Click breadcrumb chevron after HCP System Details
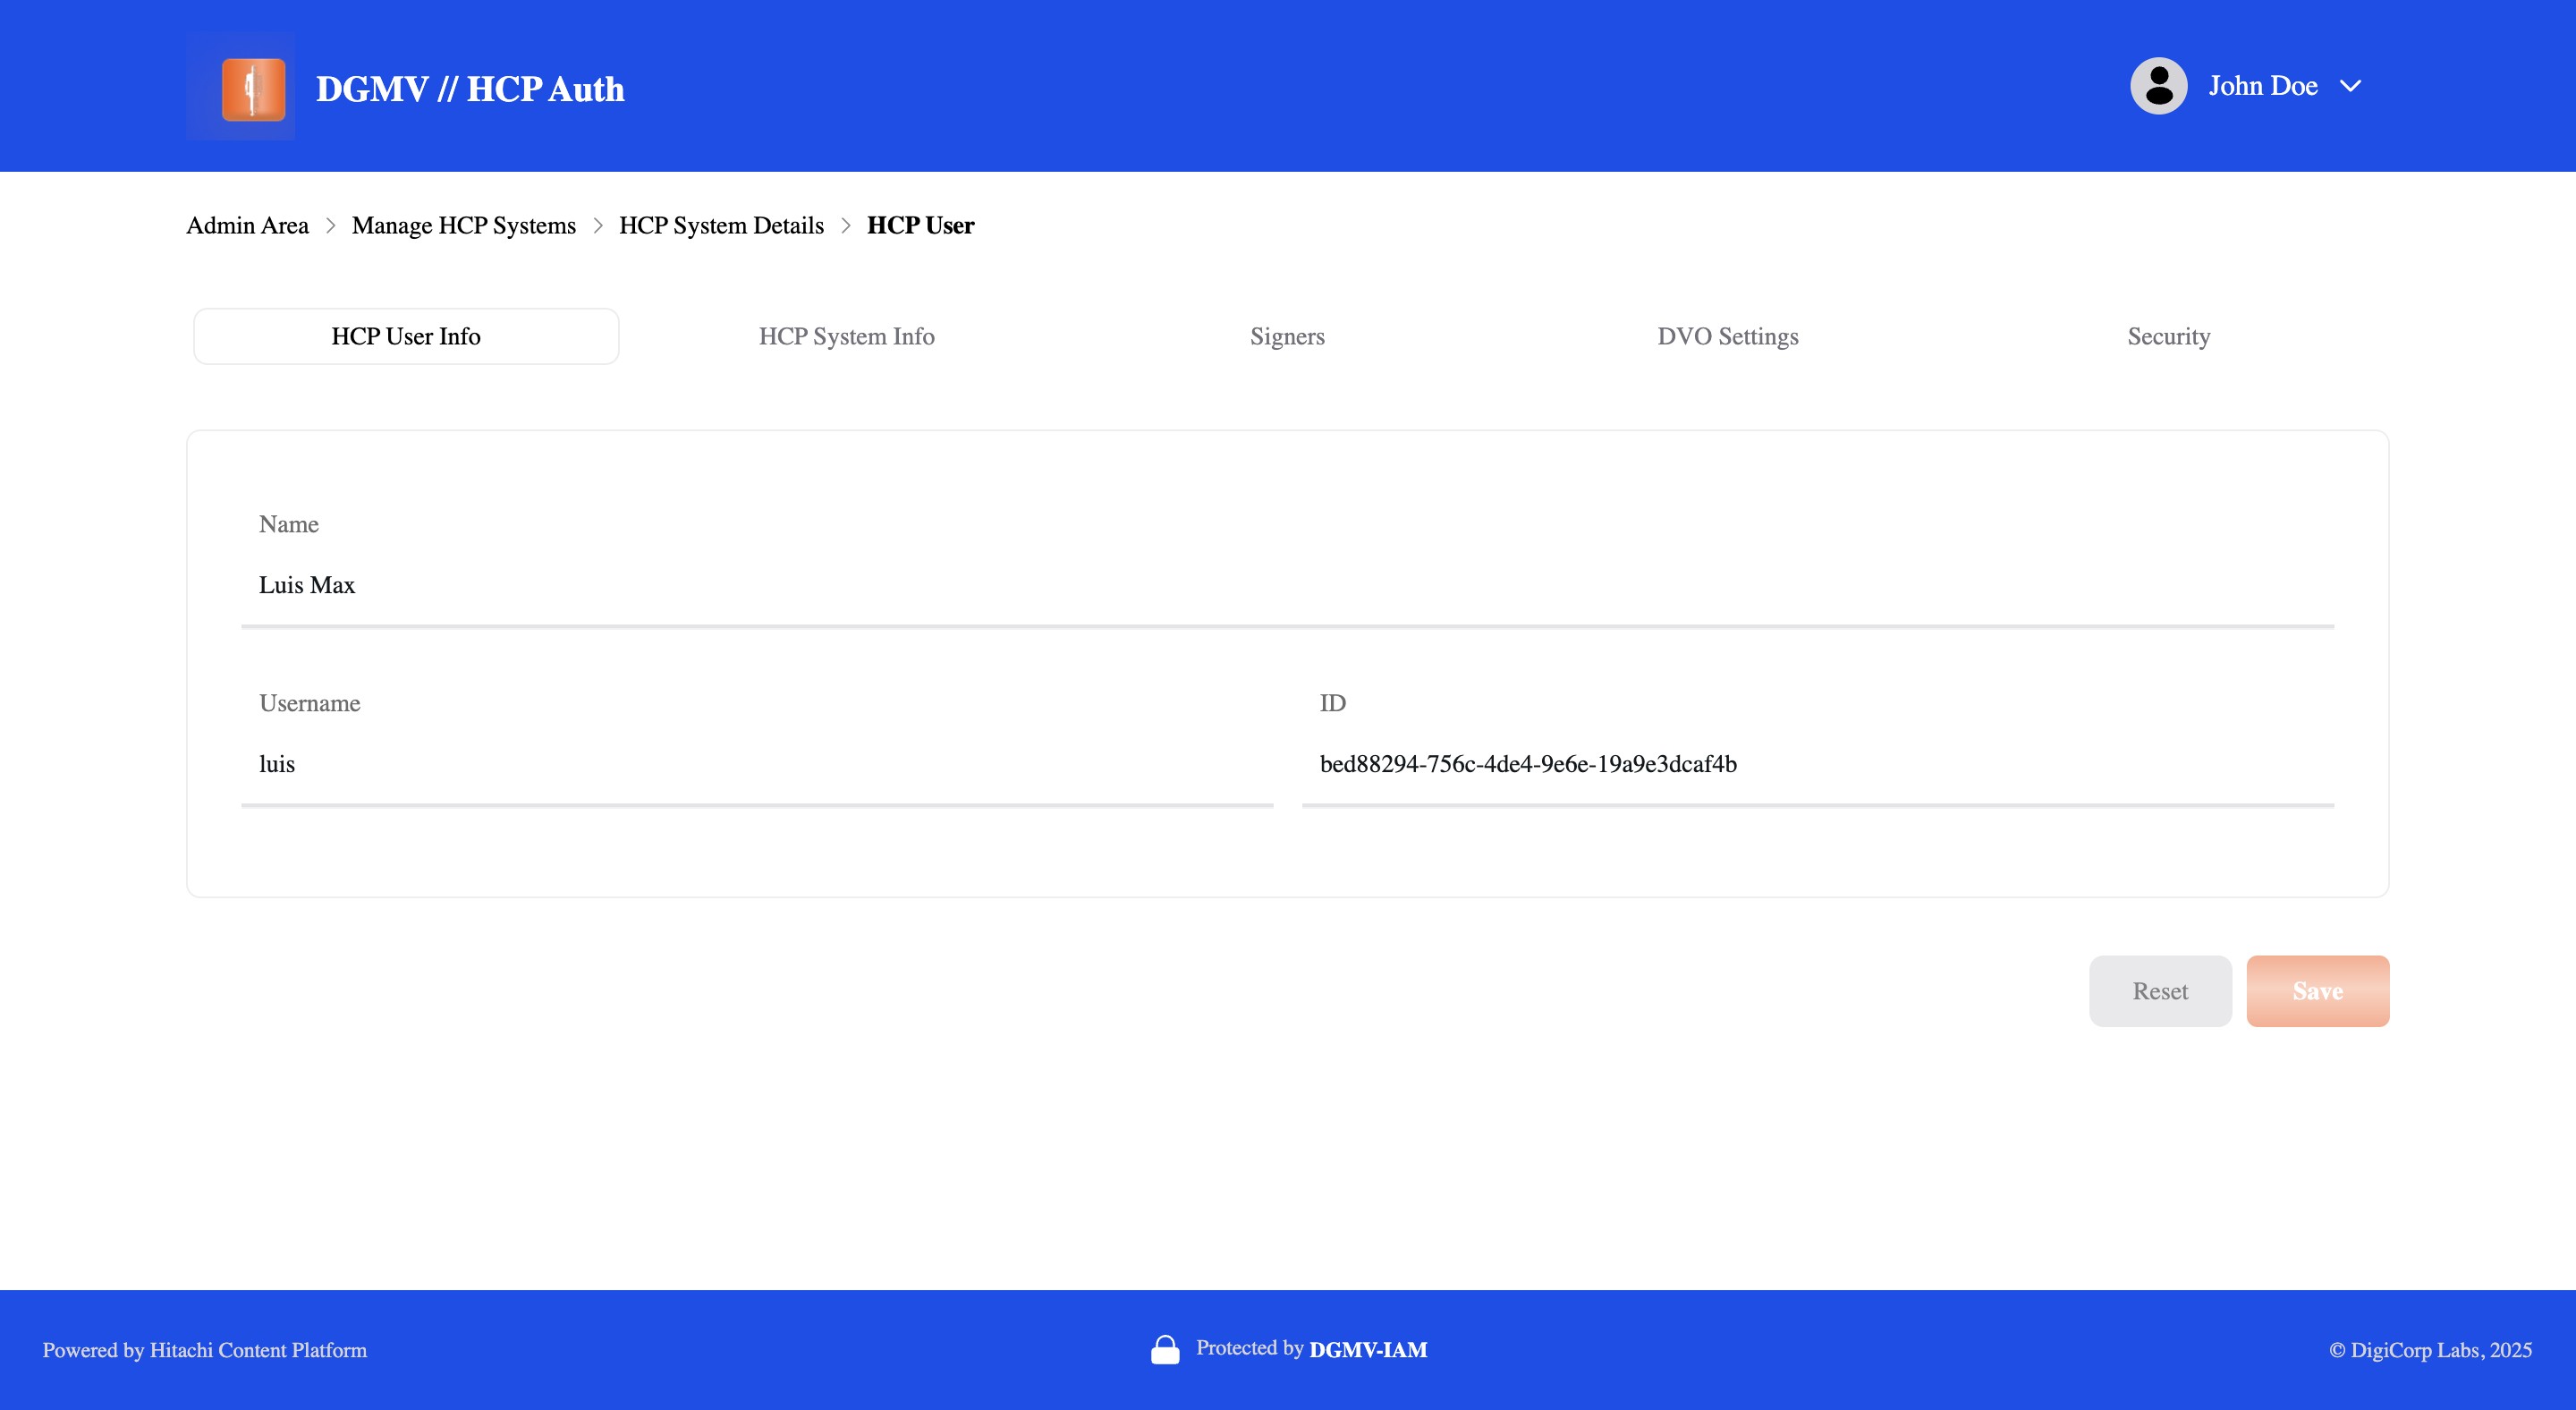The height and width of the screenshot is (1410, 2576). (846, 225)
